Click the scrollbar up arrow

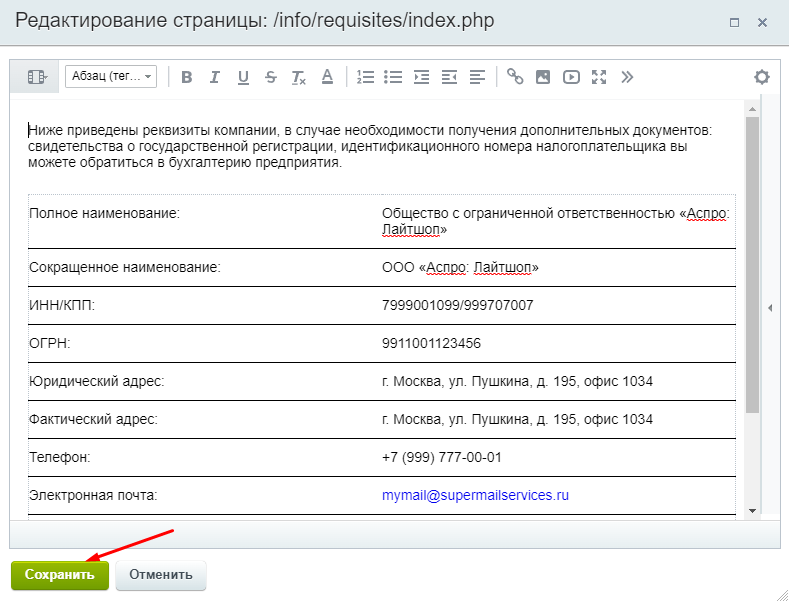pyautogui.click(x=752, y=109)
